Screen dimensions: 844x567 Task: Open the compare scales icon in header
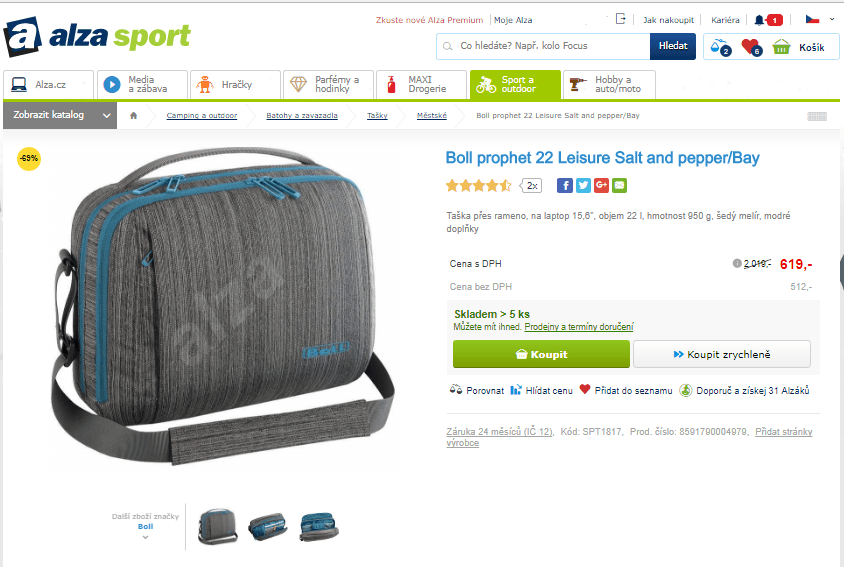point(720,47)
